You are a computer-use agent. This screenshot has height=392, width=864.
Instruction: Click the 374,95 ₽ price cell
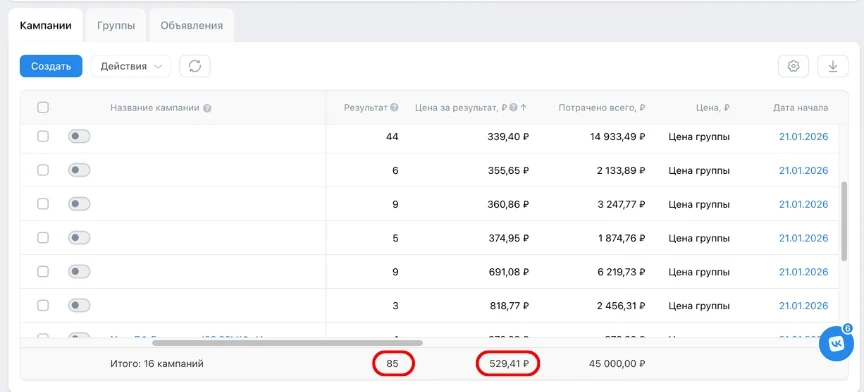click(x=509, y=238)
